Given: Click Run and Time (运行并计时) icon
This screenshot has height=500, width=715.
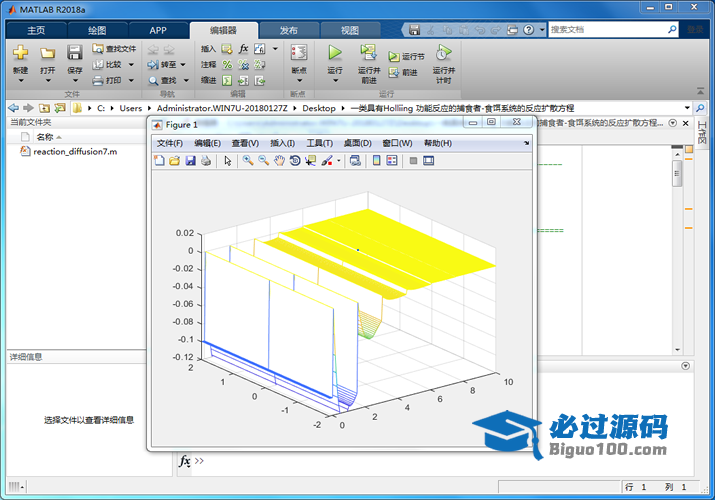Looking at the screenshot, I should pyautogui.click(x=443, y=52).
